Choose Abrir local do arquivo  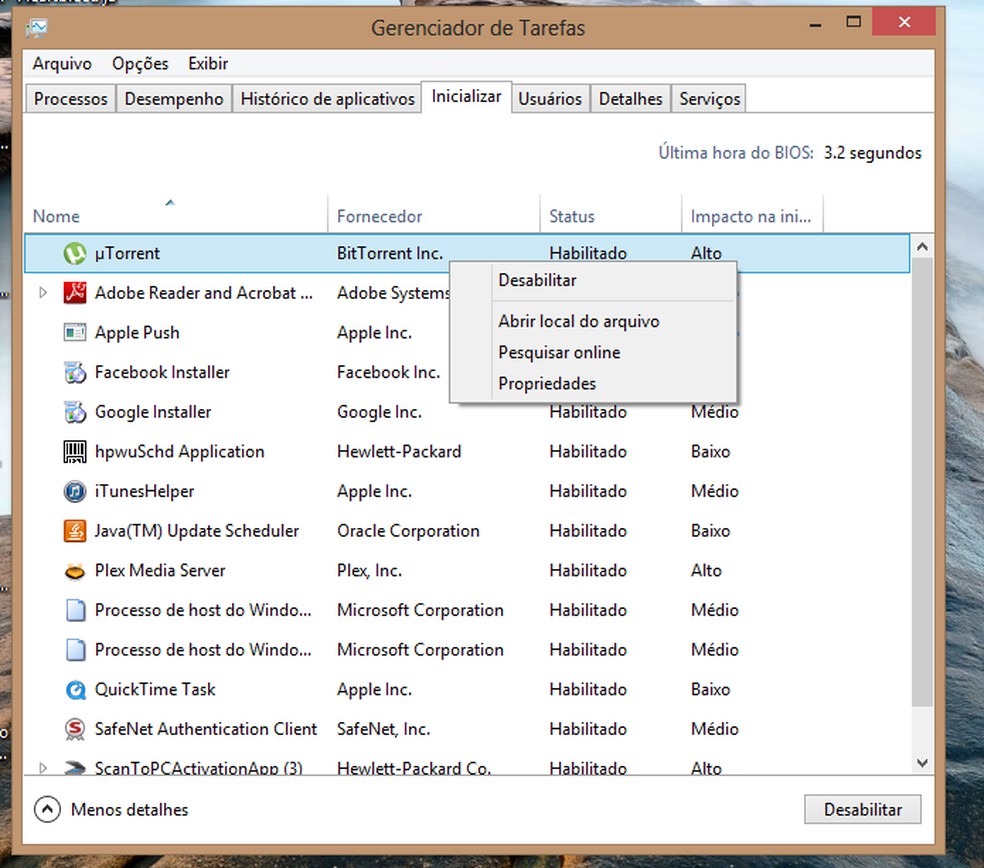593,321
